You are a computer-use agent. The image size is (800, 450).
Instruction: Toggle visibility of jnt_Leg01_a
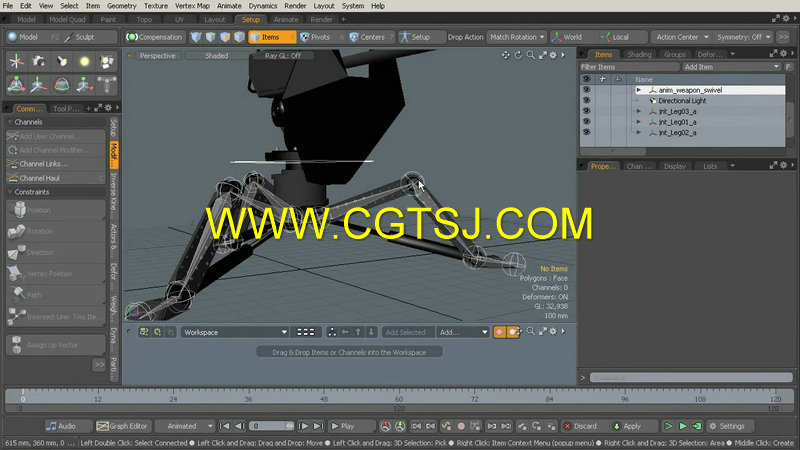click(x=586, y=122)
